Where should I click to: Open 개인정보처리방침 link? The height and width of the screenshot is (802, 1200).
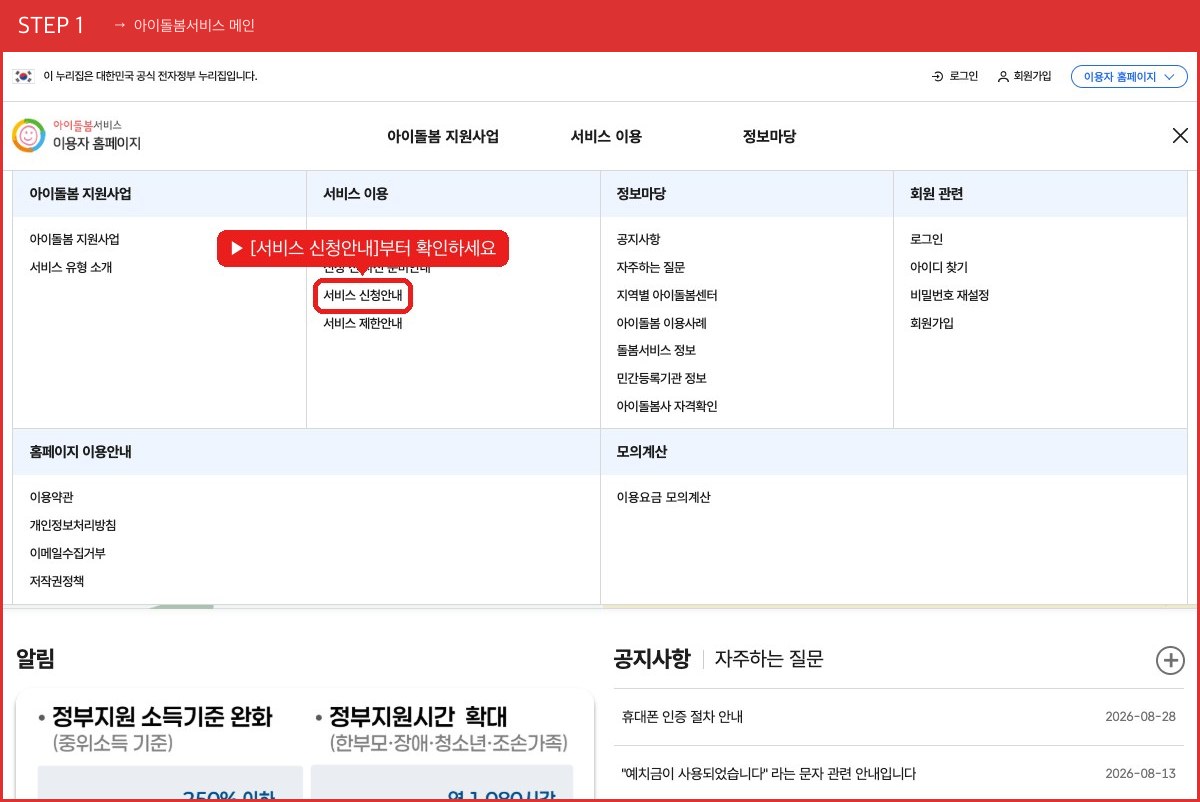(x=73, y=526)
